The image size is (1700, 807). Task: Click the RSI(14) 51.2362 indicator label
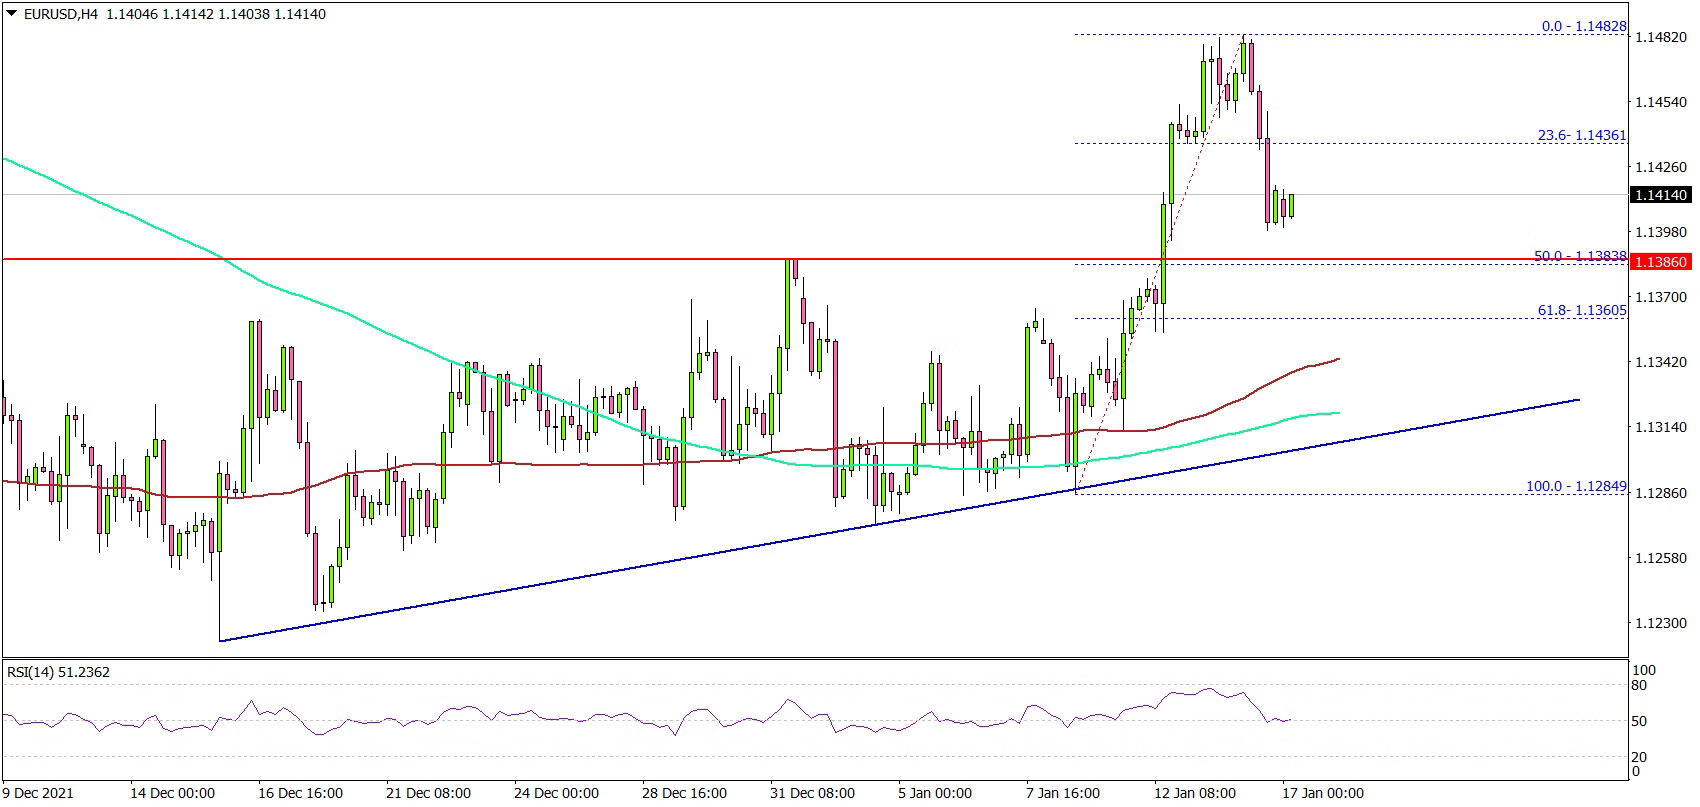click(58, 672)
